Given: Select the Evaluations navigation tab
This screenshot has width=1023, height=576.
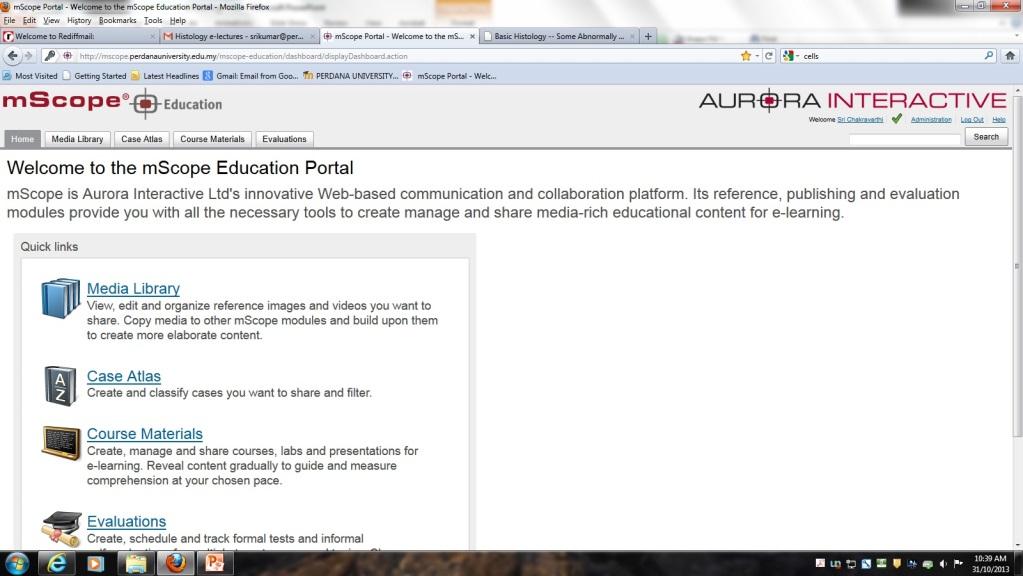Looking at the screenshot, I should (284, 139).
